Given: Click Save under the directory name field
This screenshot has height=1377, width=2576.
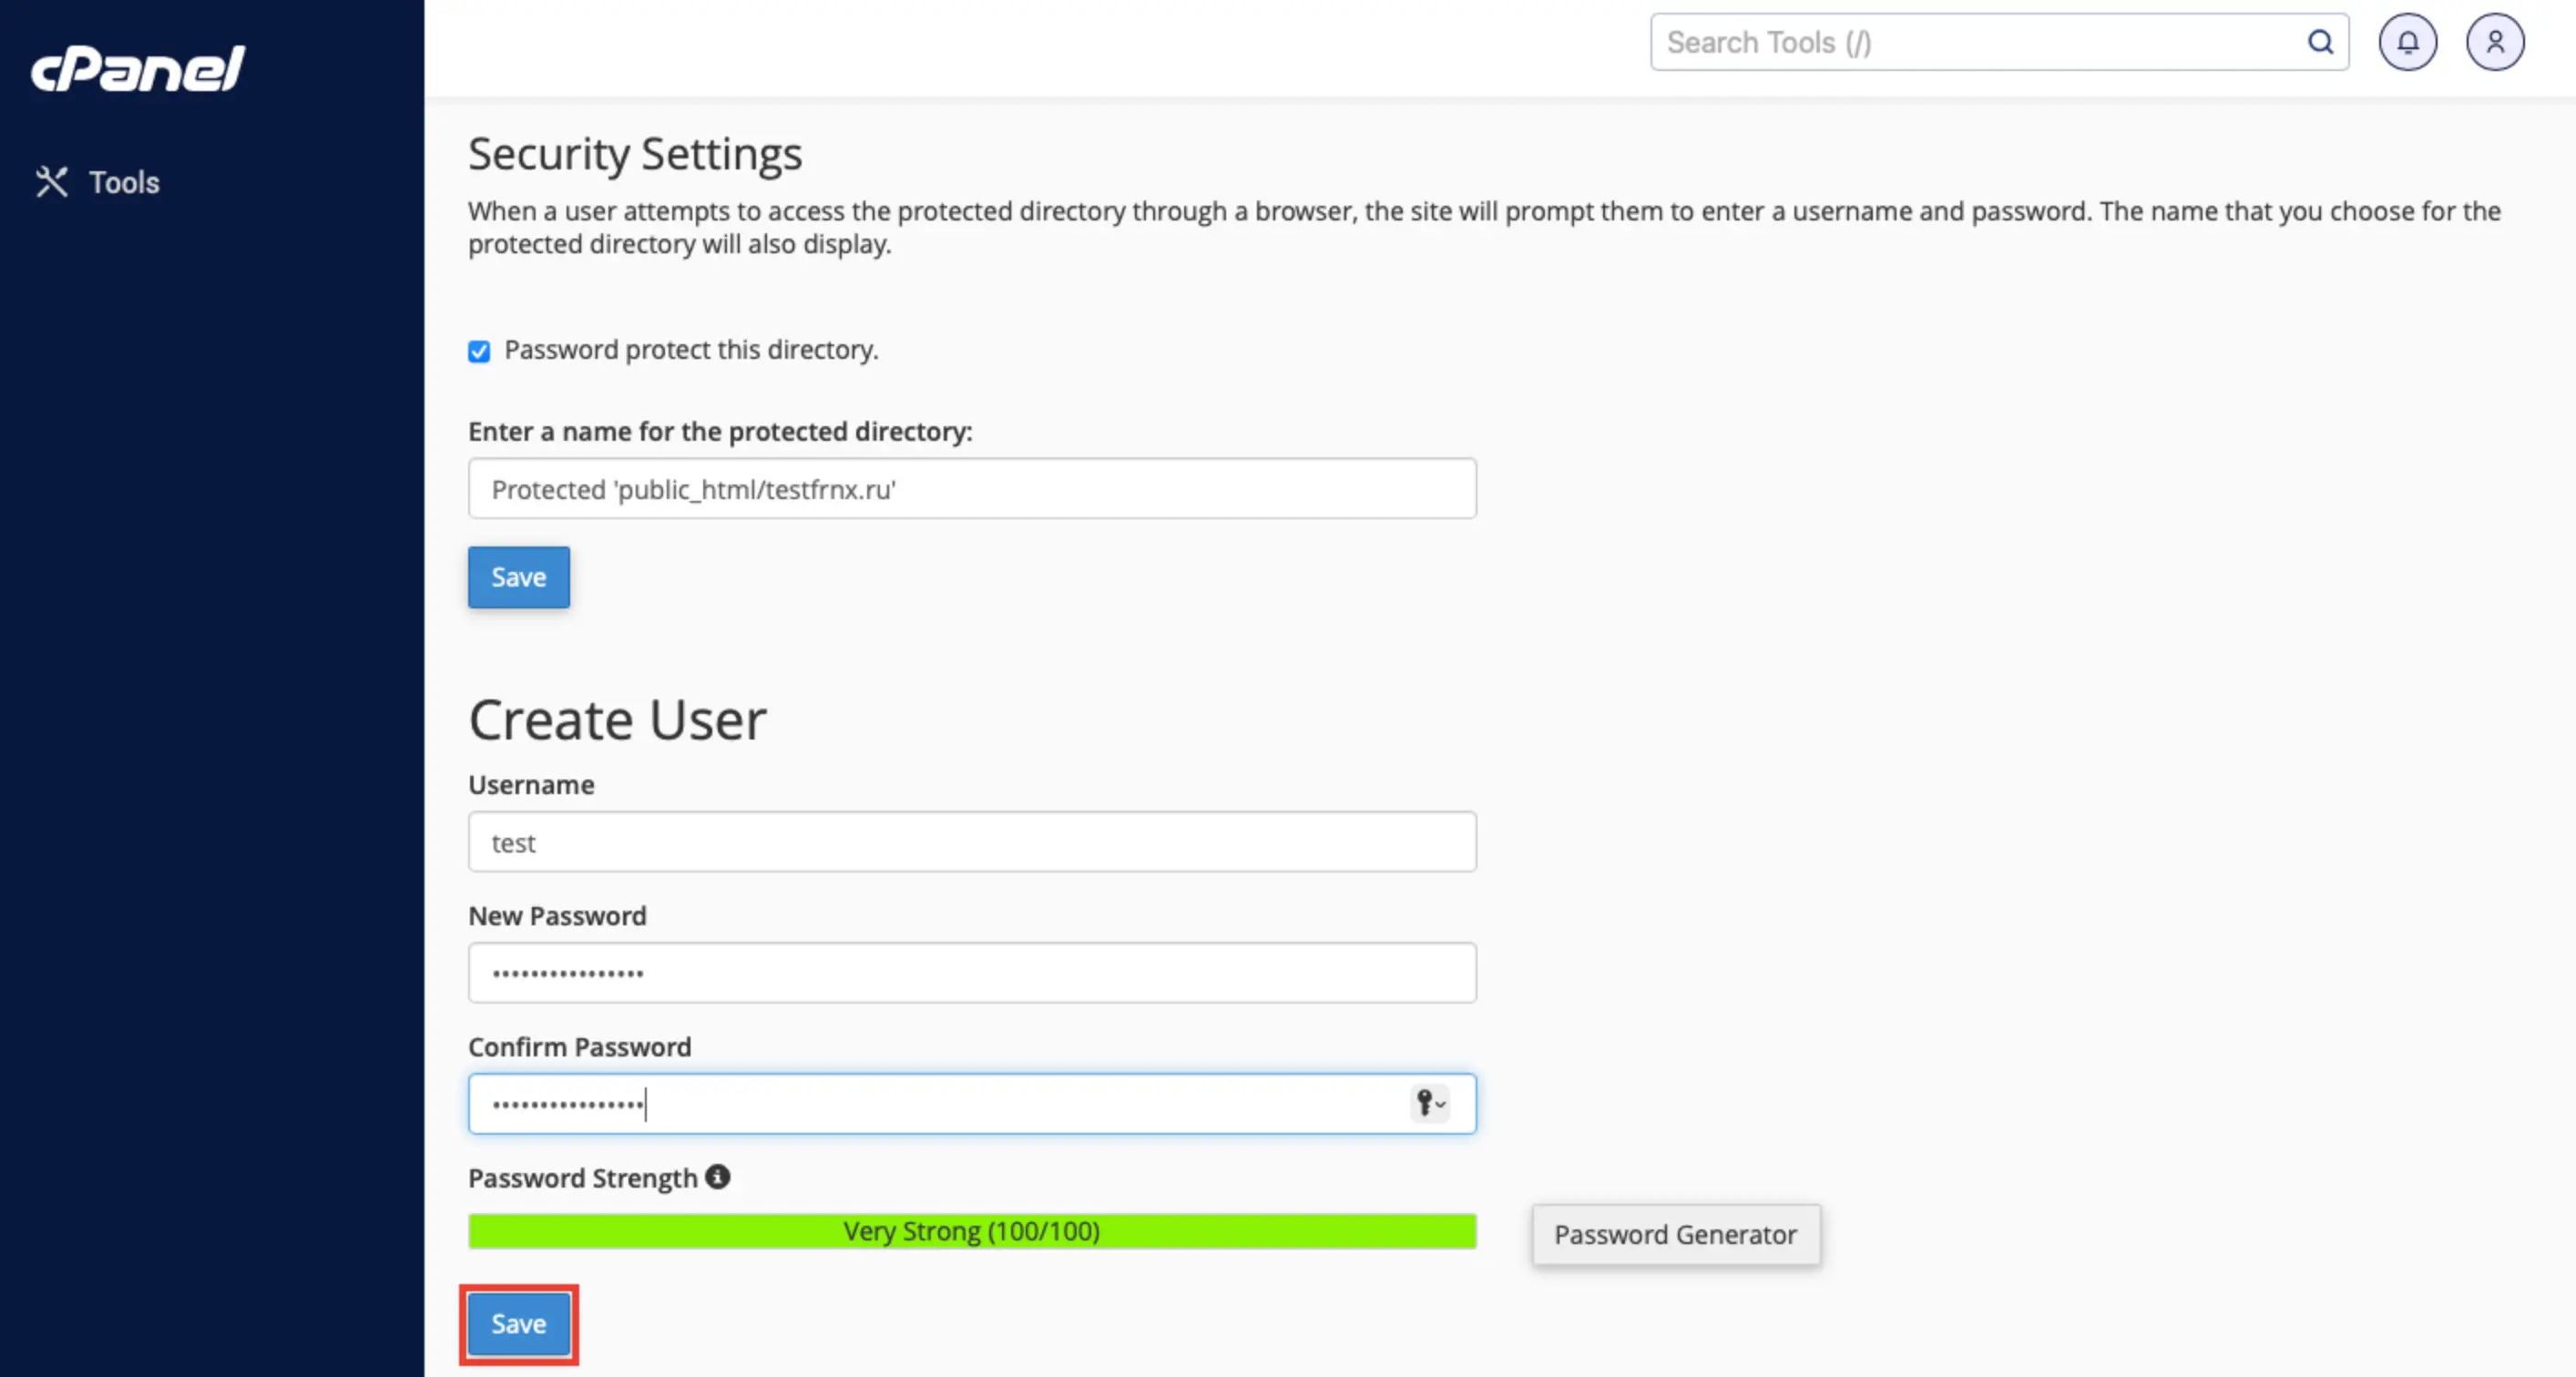Looking at the screenshot, I should click(518, 577).
